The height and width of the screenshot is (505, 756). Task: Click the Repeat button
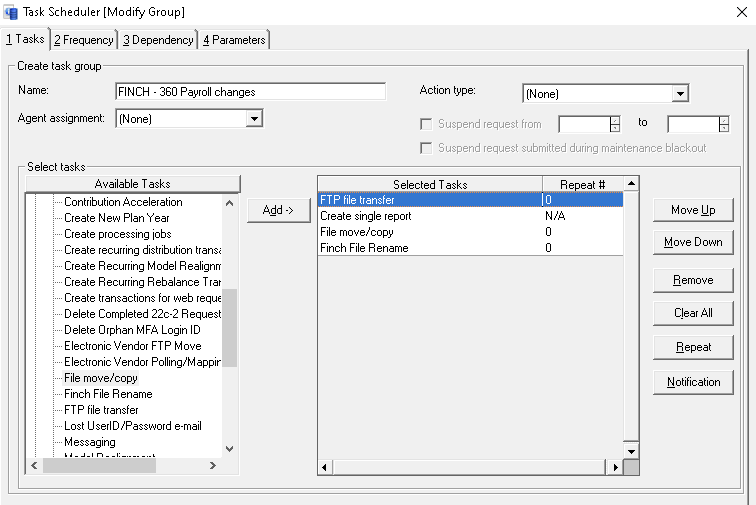pos(693,347)
